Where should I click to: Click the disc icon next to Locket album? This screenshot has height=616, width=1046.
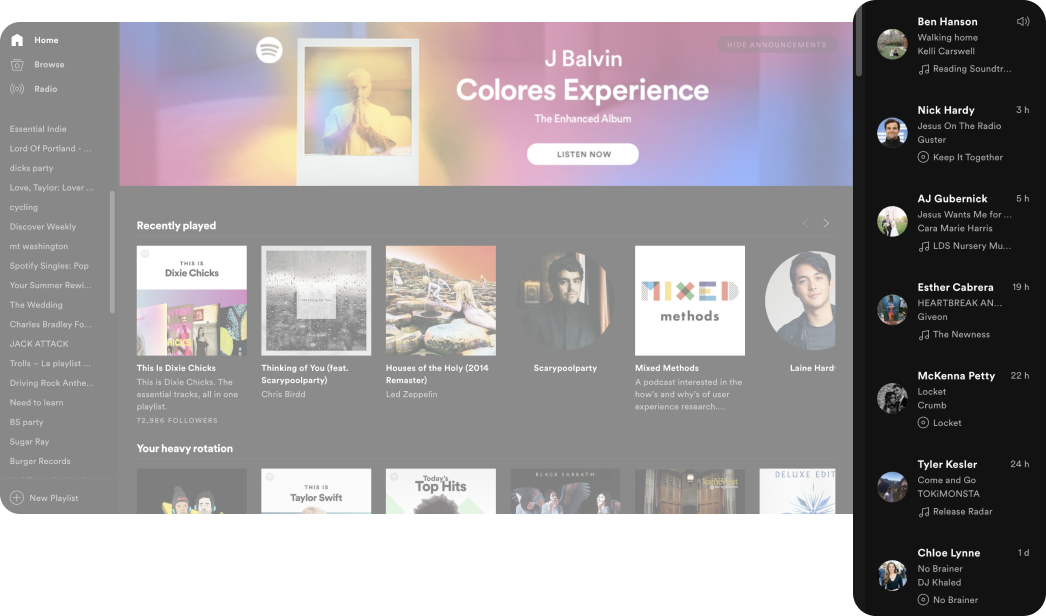point(923,423)
